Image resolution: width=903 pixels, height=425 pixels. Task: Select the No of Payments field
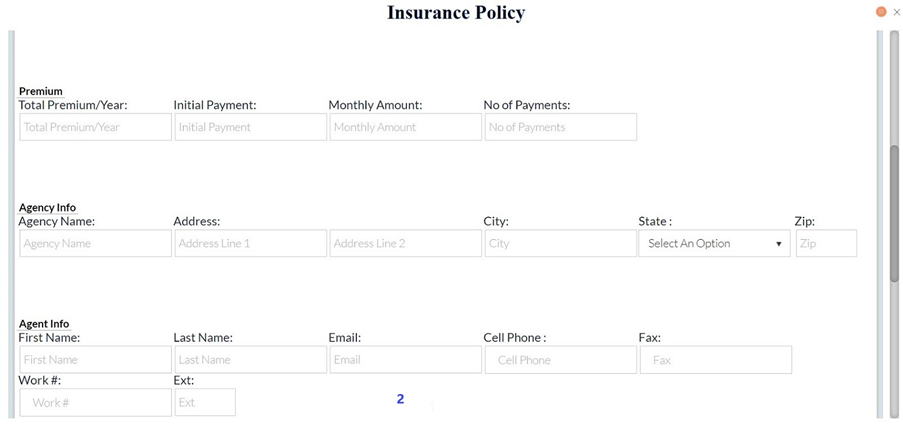click(x=560, y=127)
